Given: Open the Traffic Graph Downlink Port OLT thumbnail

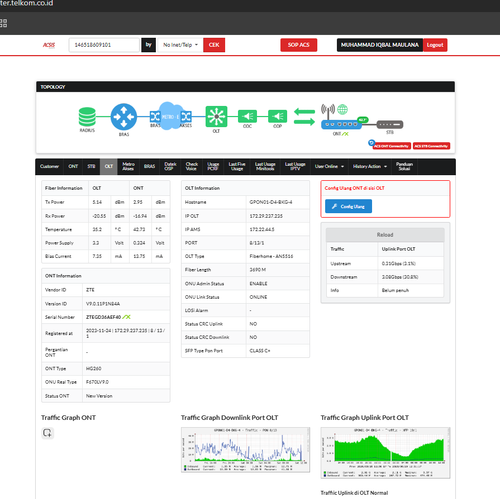Looking at the screenshot, I should (x=245, y=450).
